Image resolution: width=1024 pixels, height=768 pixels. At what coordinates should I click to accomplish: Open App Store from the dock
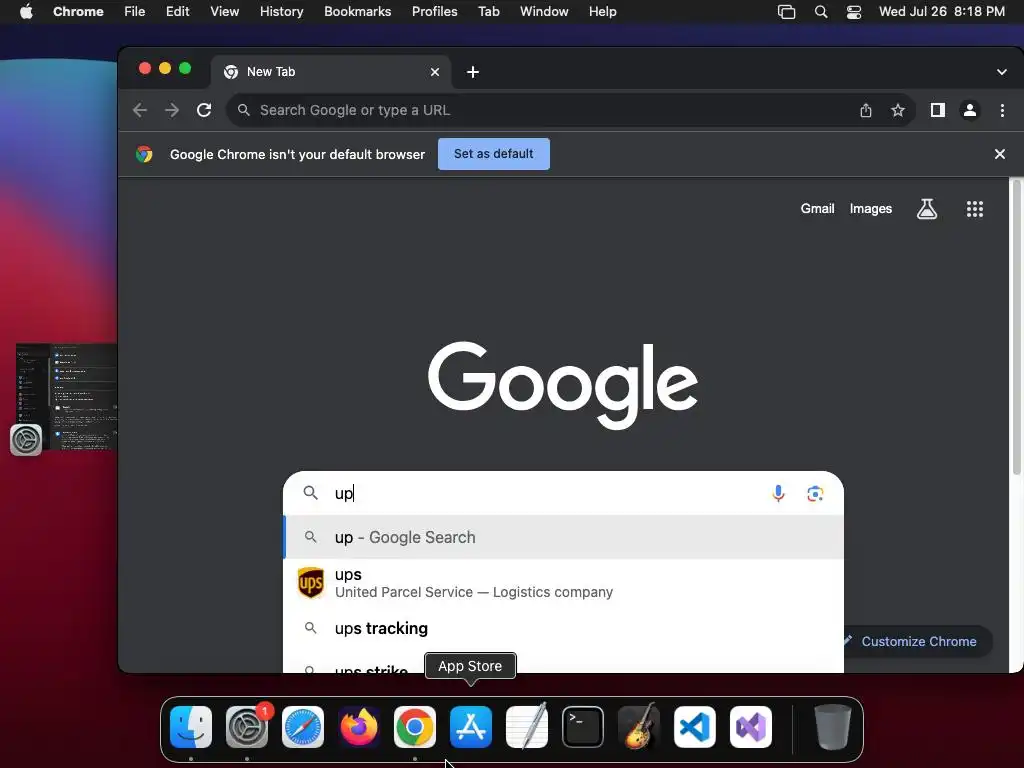[x=471, y=727]
